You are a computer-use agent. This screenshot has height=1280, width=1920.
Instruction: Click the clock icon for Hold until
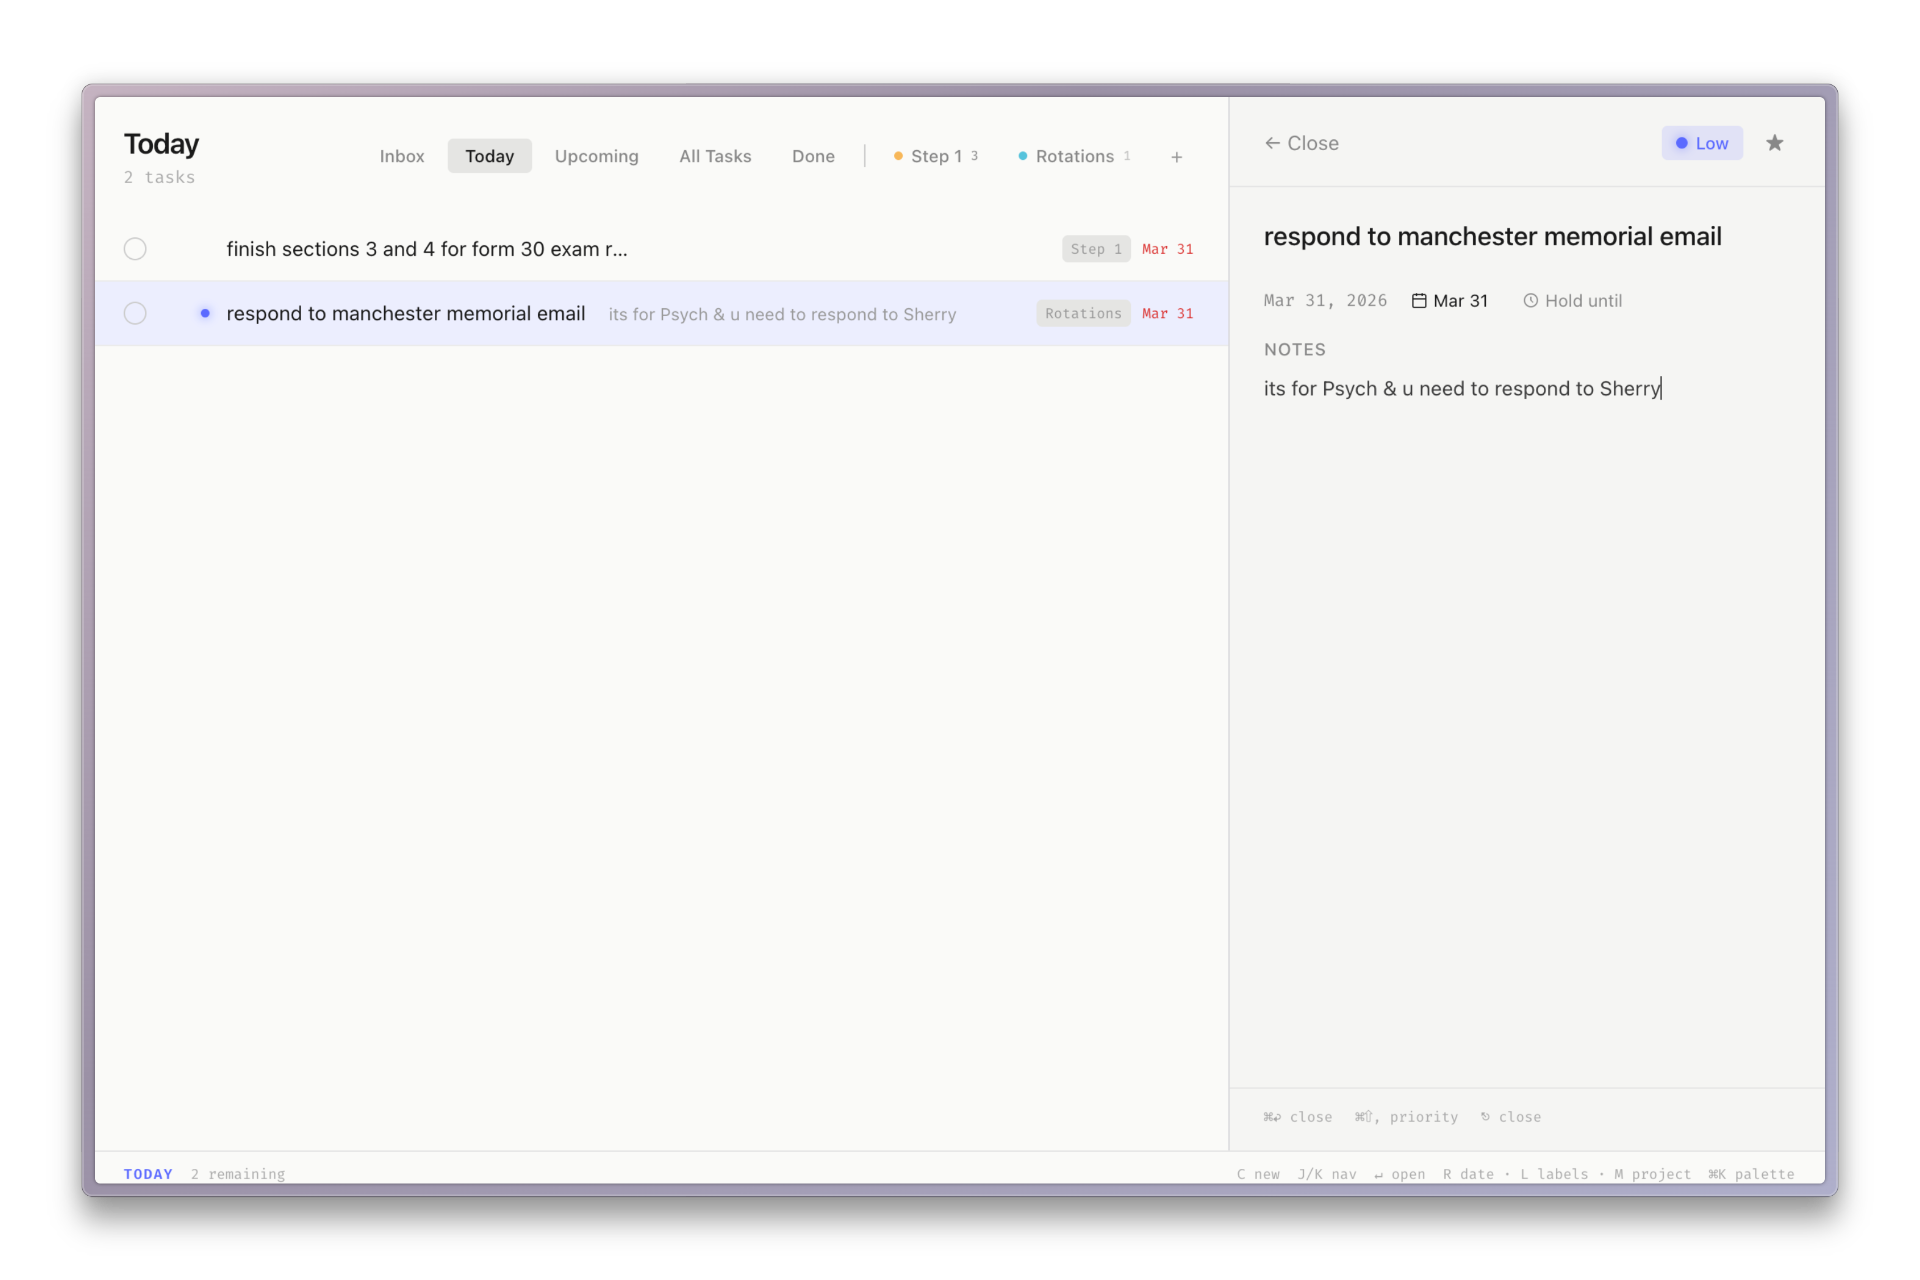click(1530, 301)
